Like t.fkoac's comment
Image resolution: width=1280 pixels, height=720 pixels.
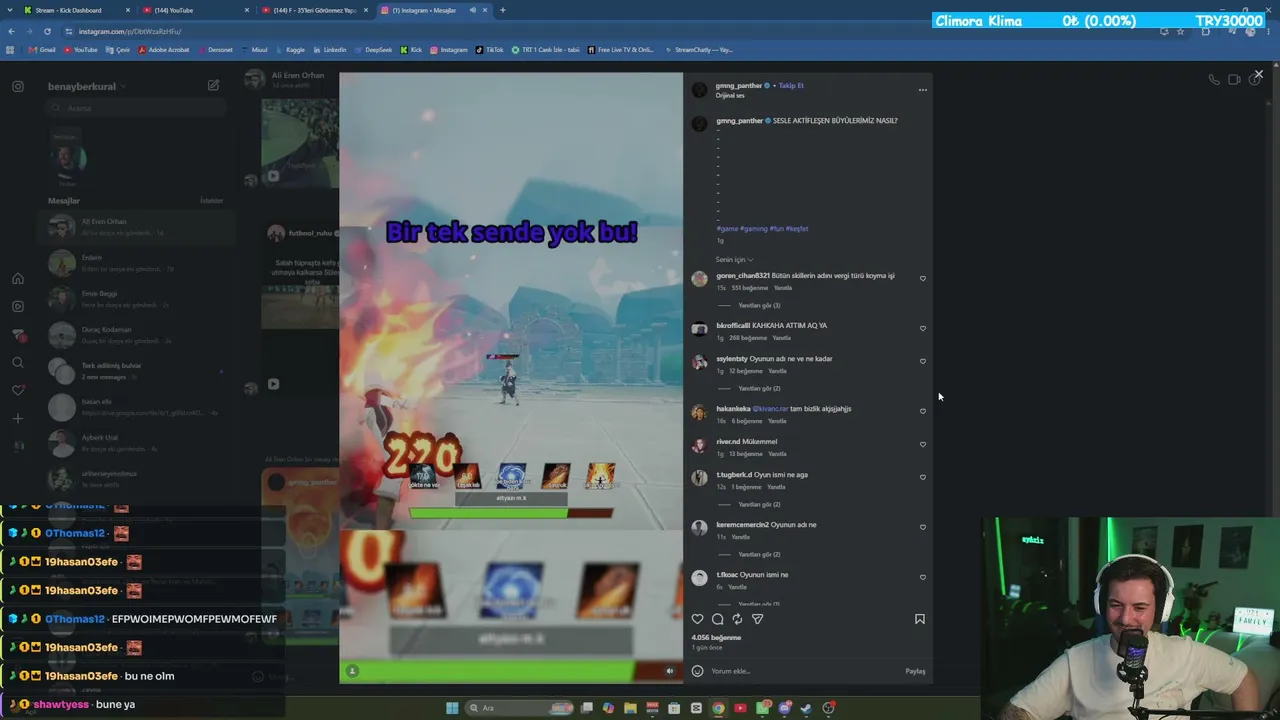(x=923, y=577)
